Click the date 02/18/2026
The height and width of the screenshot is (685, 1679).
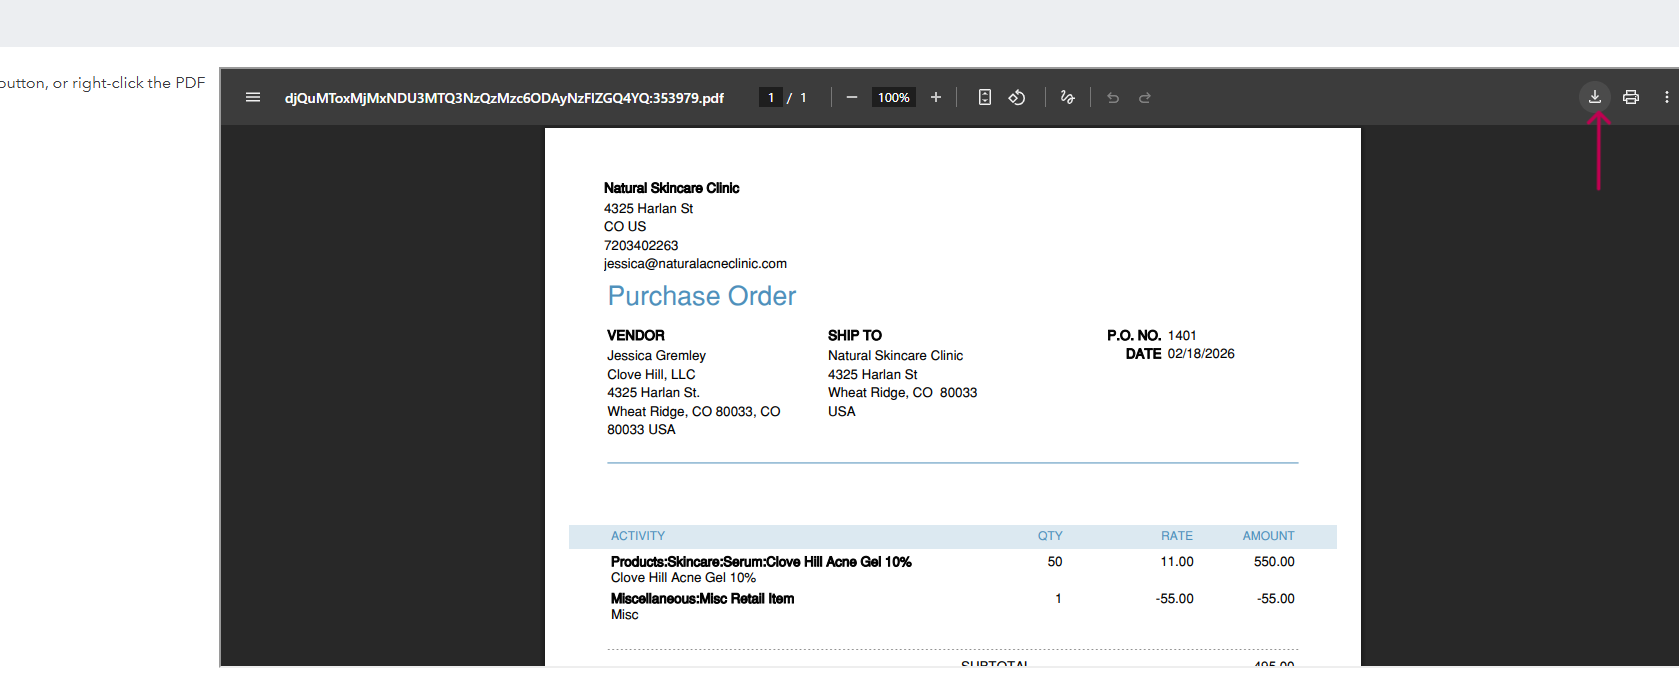point(1201,354)
